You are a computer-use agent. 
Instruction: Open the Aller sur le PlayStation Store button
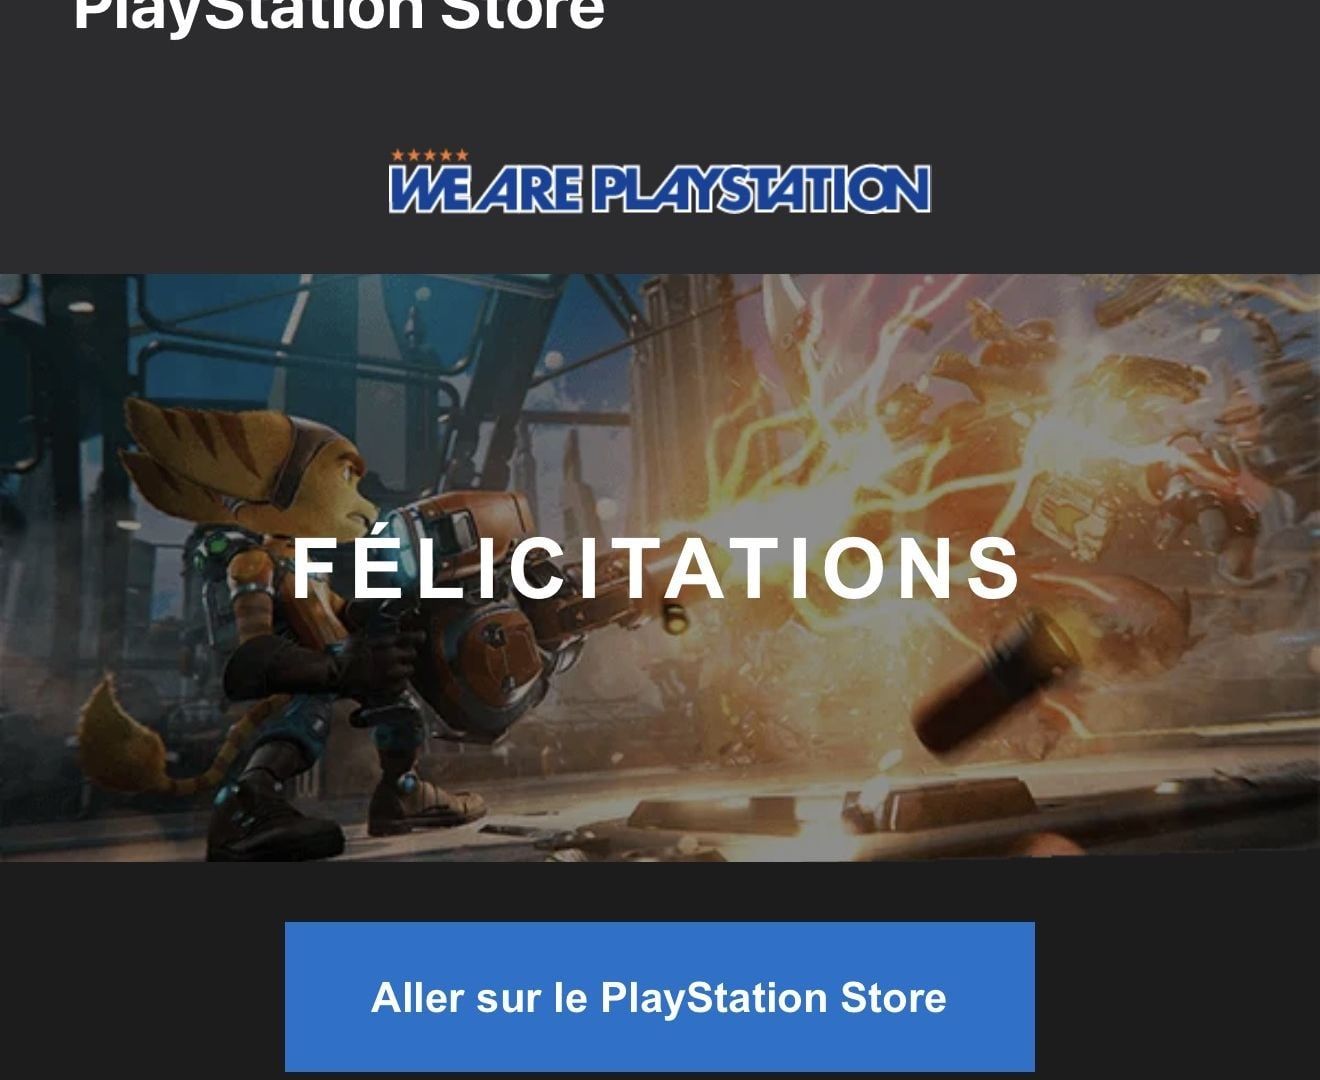(660, 997)
